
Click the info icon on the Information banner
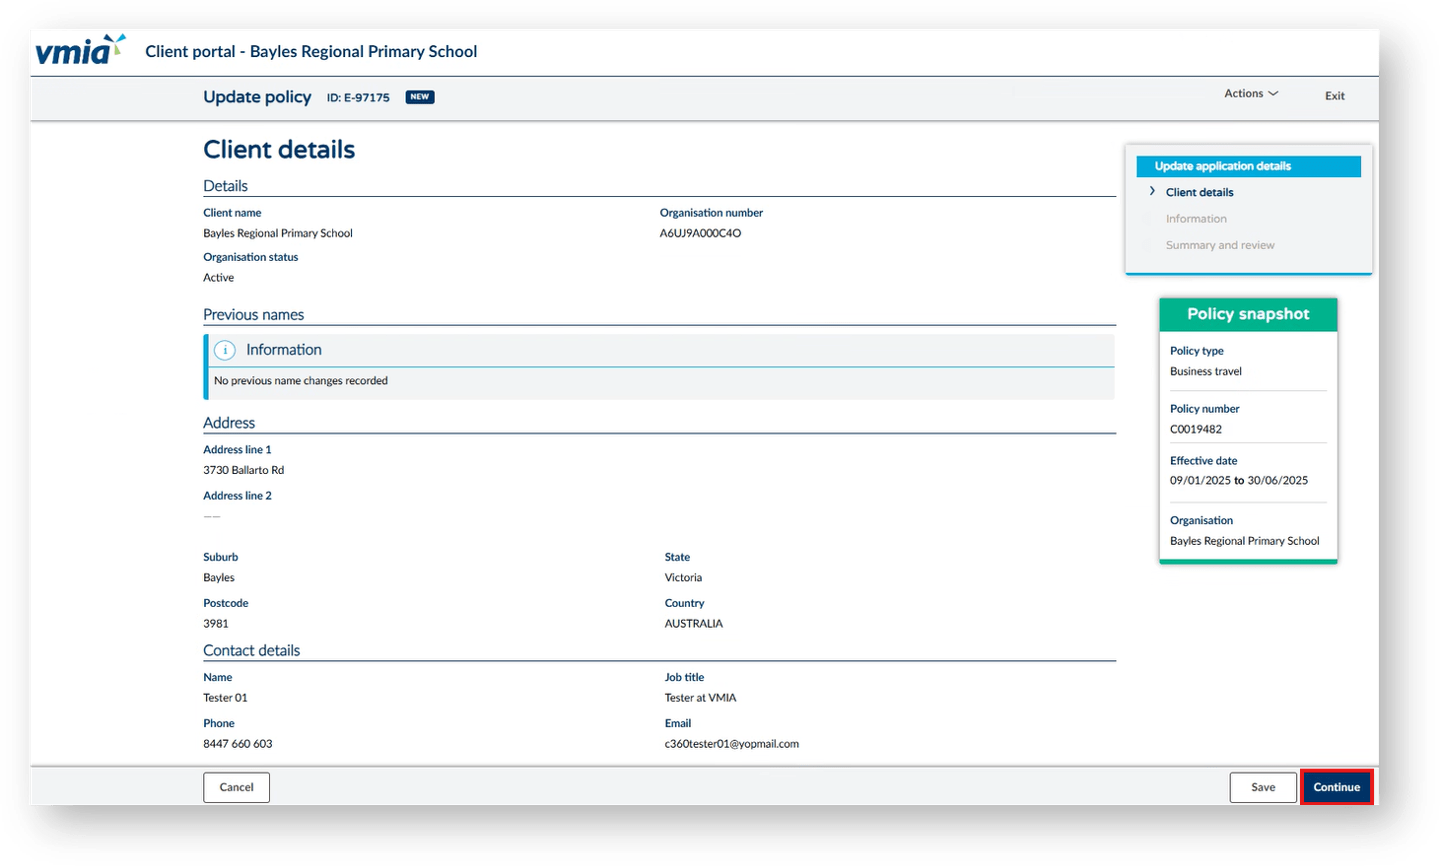pyautogui.click(x=224, y=349)
